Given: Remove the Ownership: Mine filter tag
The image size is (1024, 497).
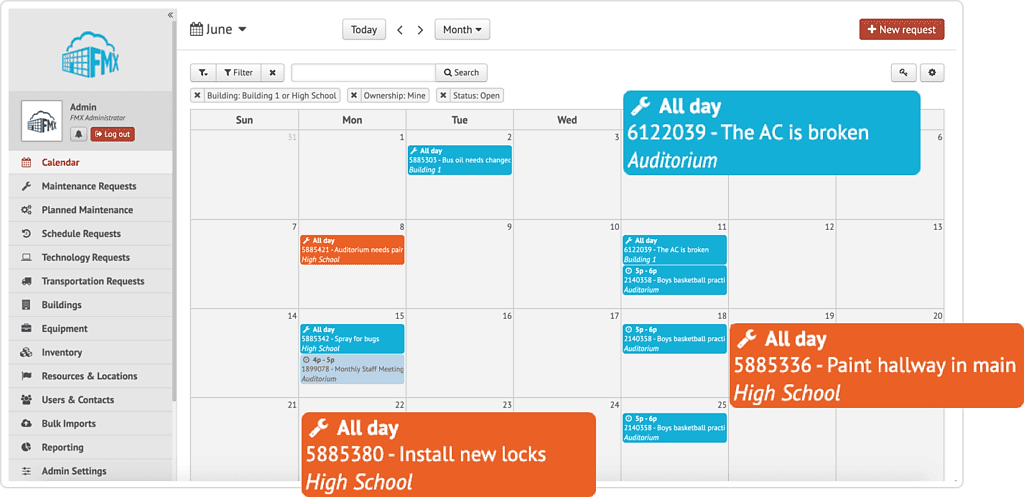Looking at the screenshot, I should coord(354,96).
